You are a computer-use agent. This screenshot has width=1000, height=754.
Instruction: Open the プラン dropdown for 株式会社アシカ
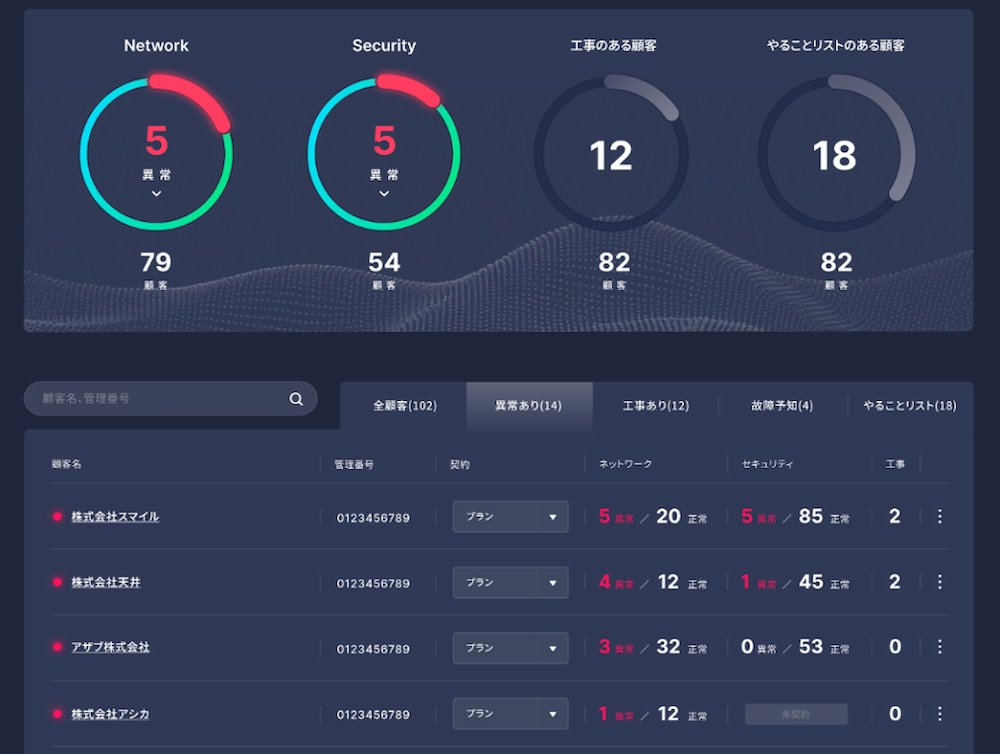coord(510,713)
